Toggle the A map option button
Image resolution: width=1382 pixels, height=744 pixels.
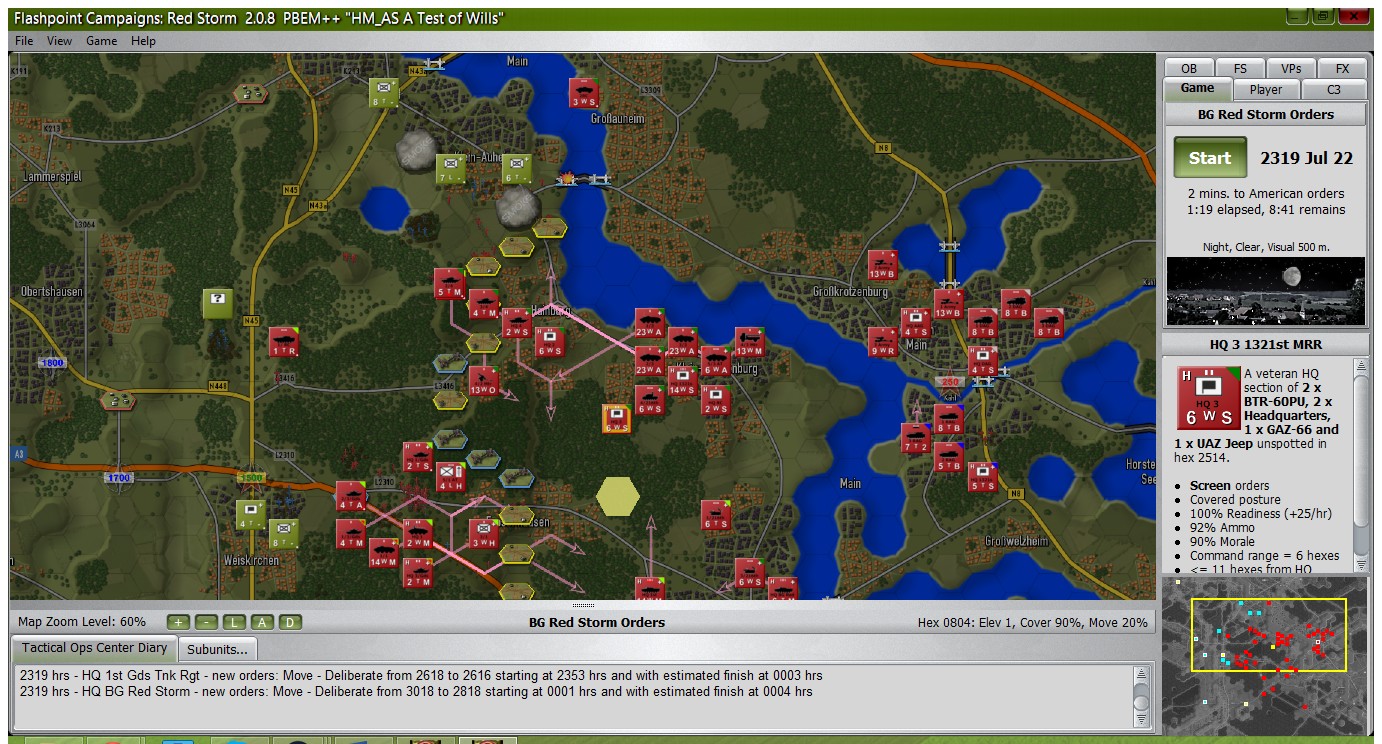261,622
